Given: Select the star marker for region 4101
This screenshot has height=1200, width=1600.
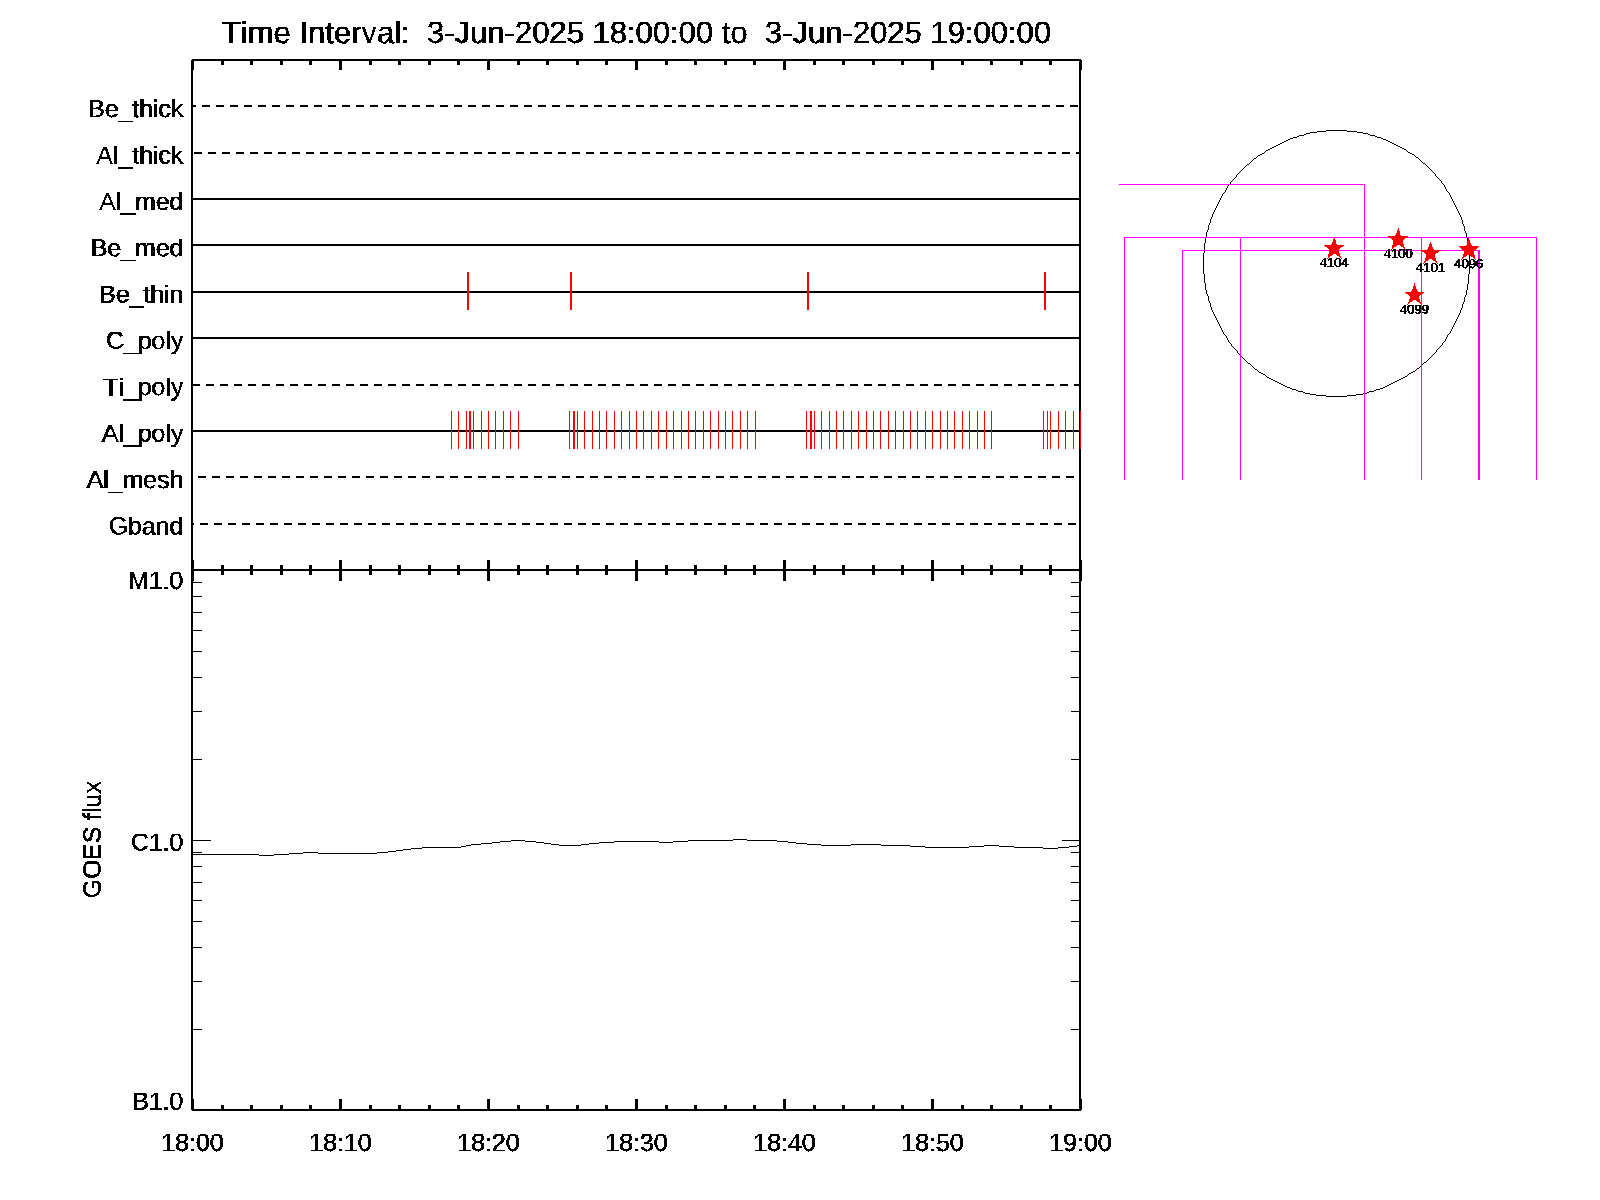Looking at the screenshot, I should point(1430,253).
